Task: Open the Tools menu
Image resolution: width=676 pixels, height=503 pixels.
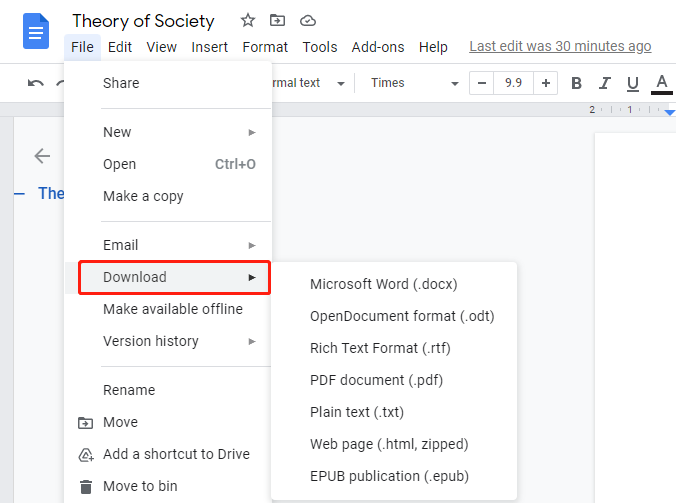Action: point(319,47)
